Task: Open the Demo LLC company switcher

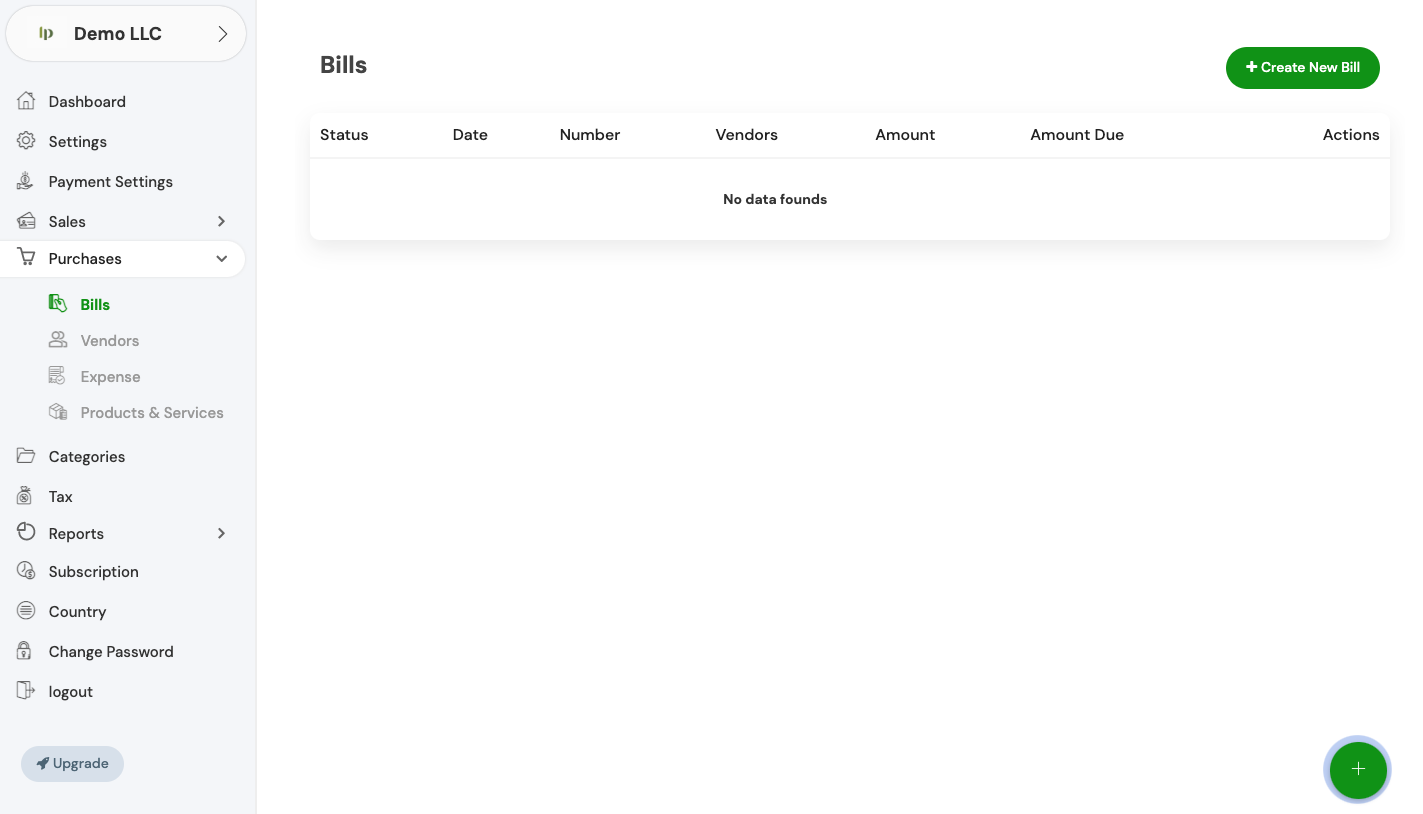Action: pyautogui.click(x=126, y=34)
